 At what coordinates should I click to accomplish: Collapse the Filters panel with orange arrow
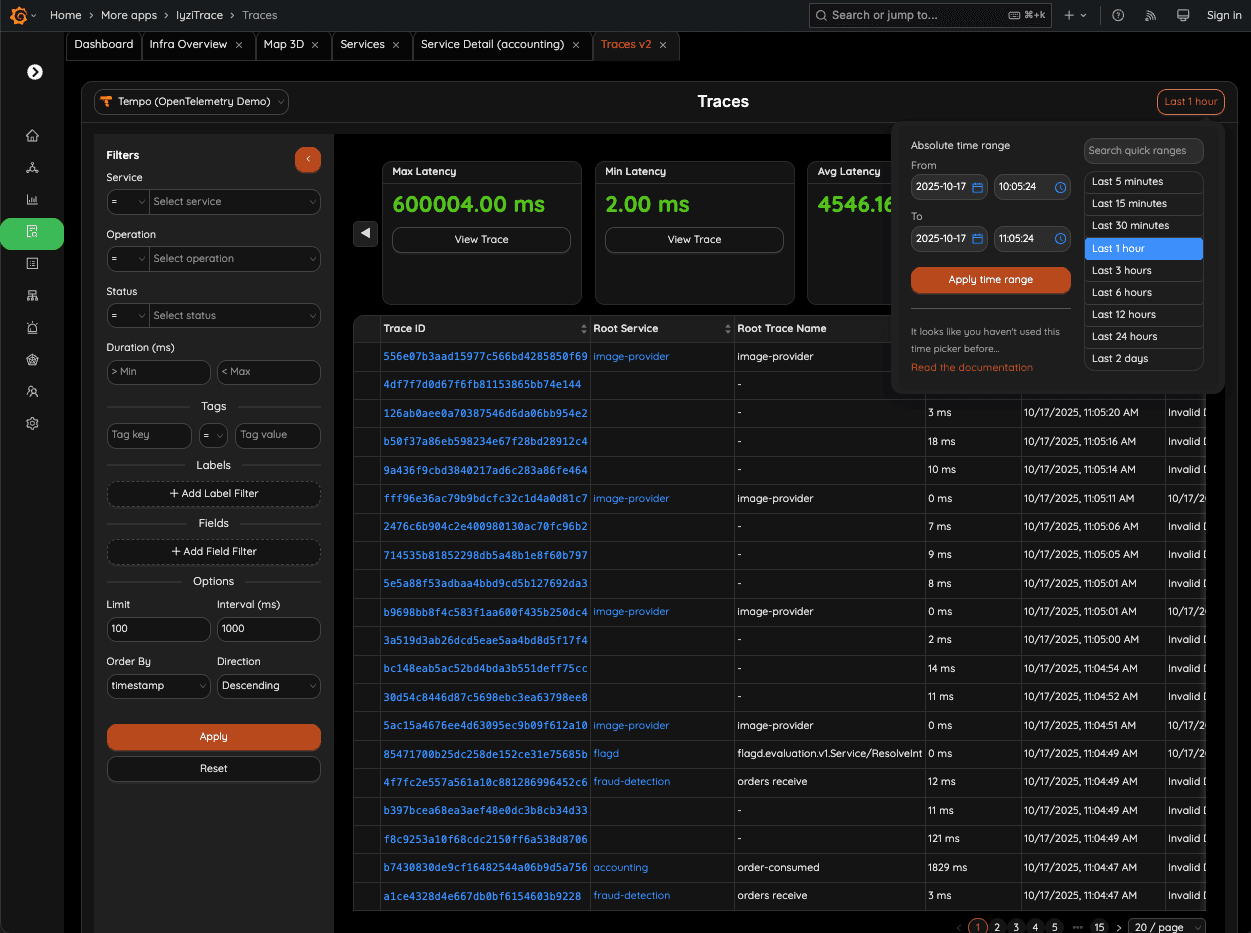click(x=307, y=159)
